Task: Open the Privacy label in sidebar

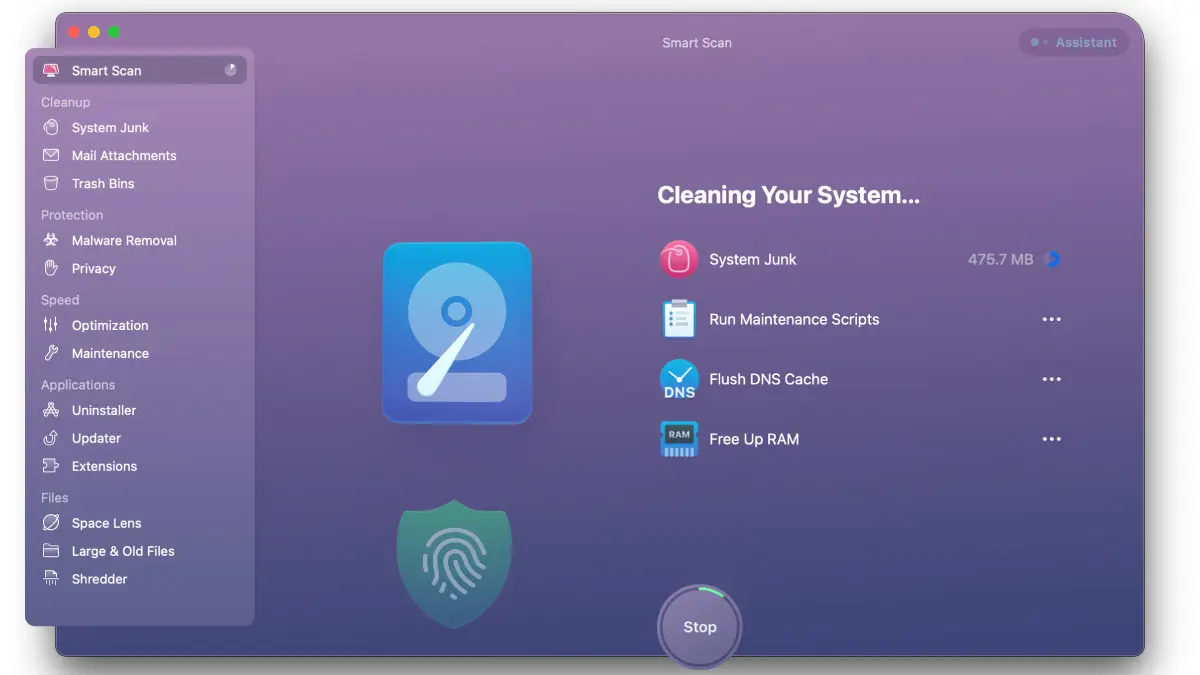Action: pyautogui.click(x=94, y=268)
